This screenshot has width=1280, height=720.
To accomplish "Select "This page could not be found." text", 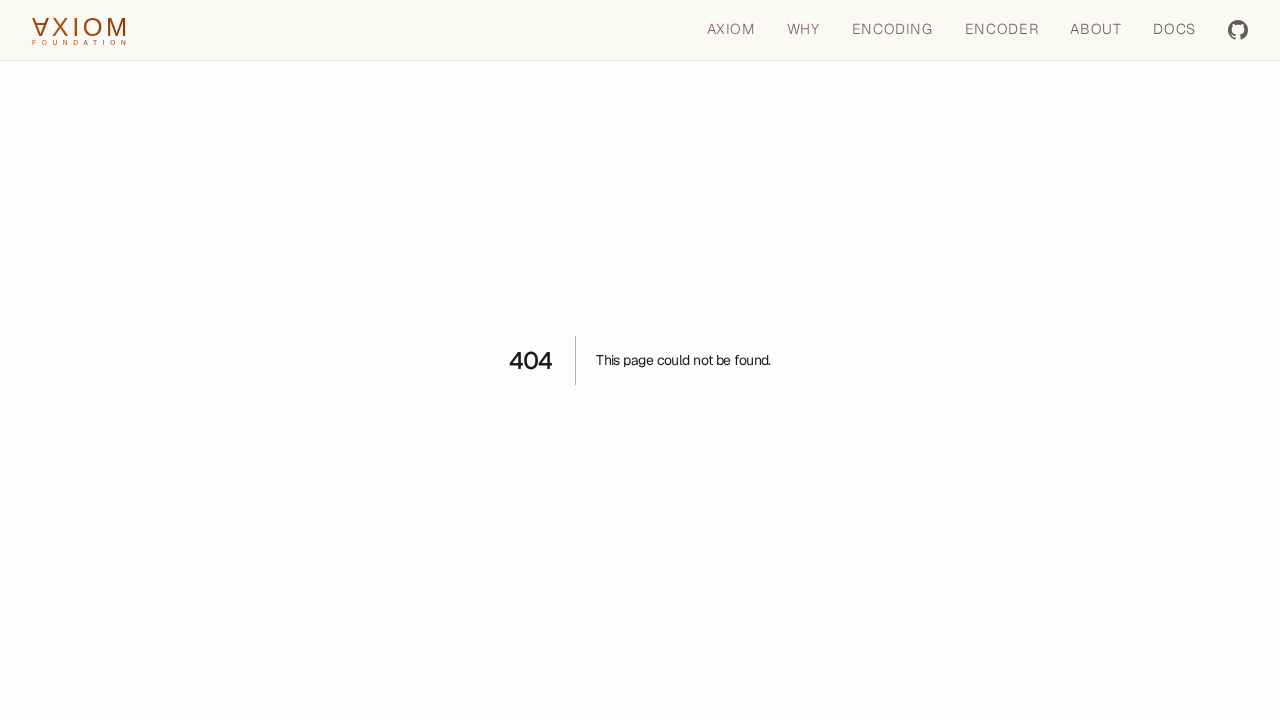I will pyautogui.click(x=683, y=360).
